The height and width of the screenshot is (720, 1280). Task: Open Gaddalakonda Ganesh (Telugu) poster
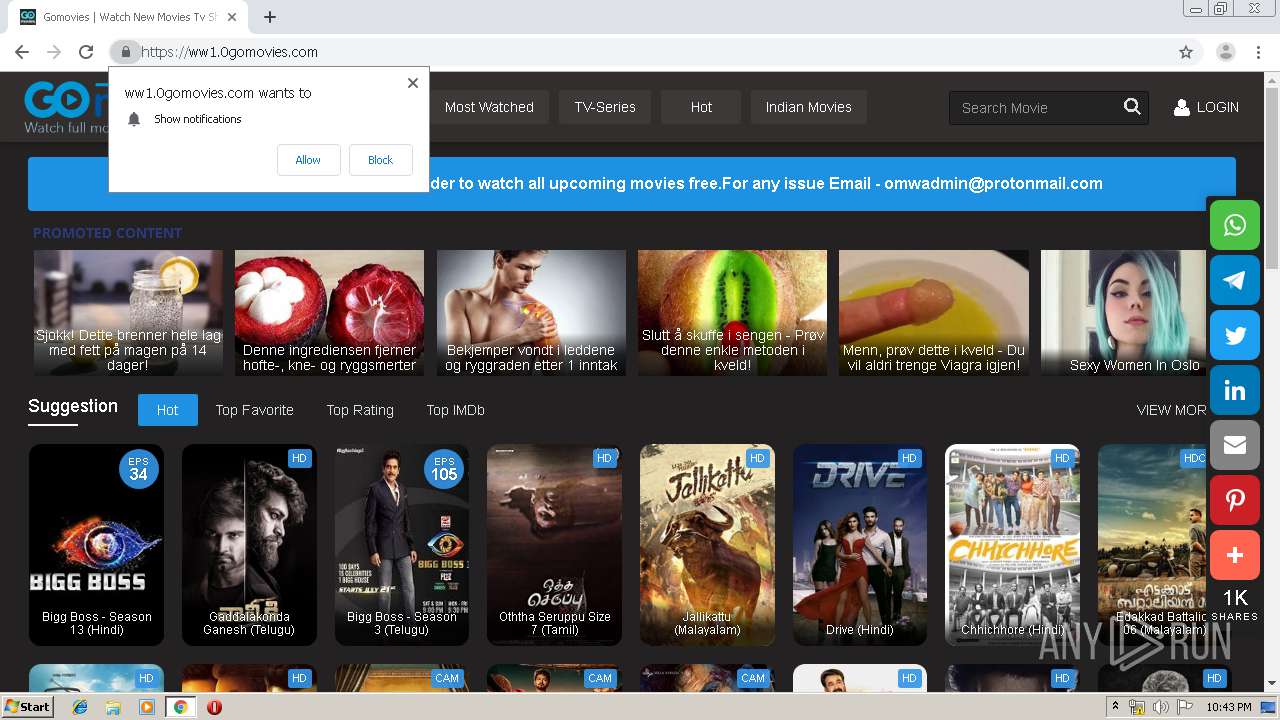click(x=249, y=545)
